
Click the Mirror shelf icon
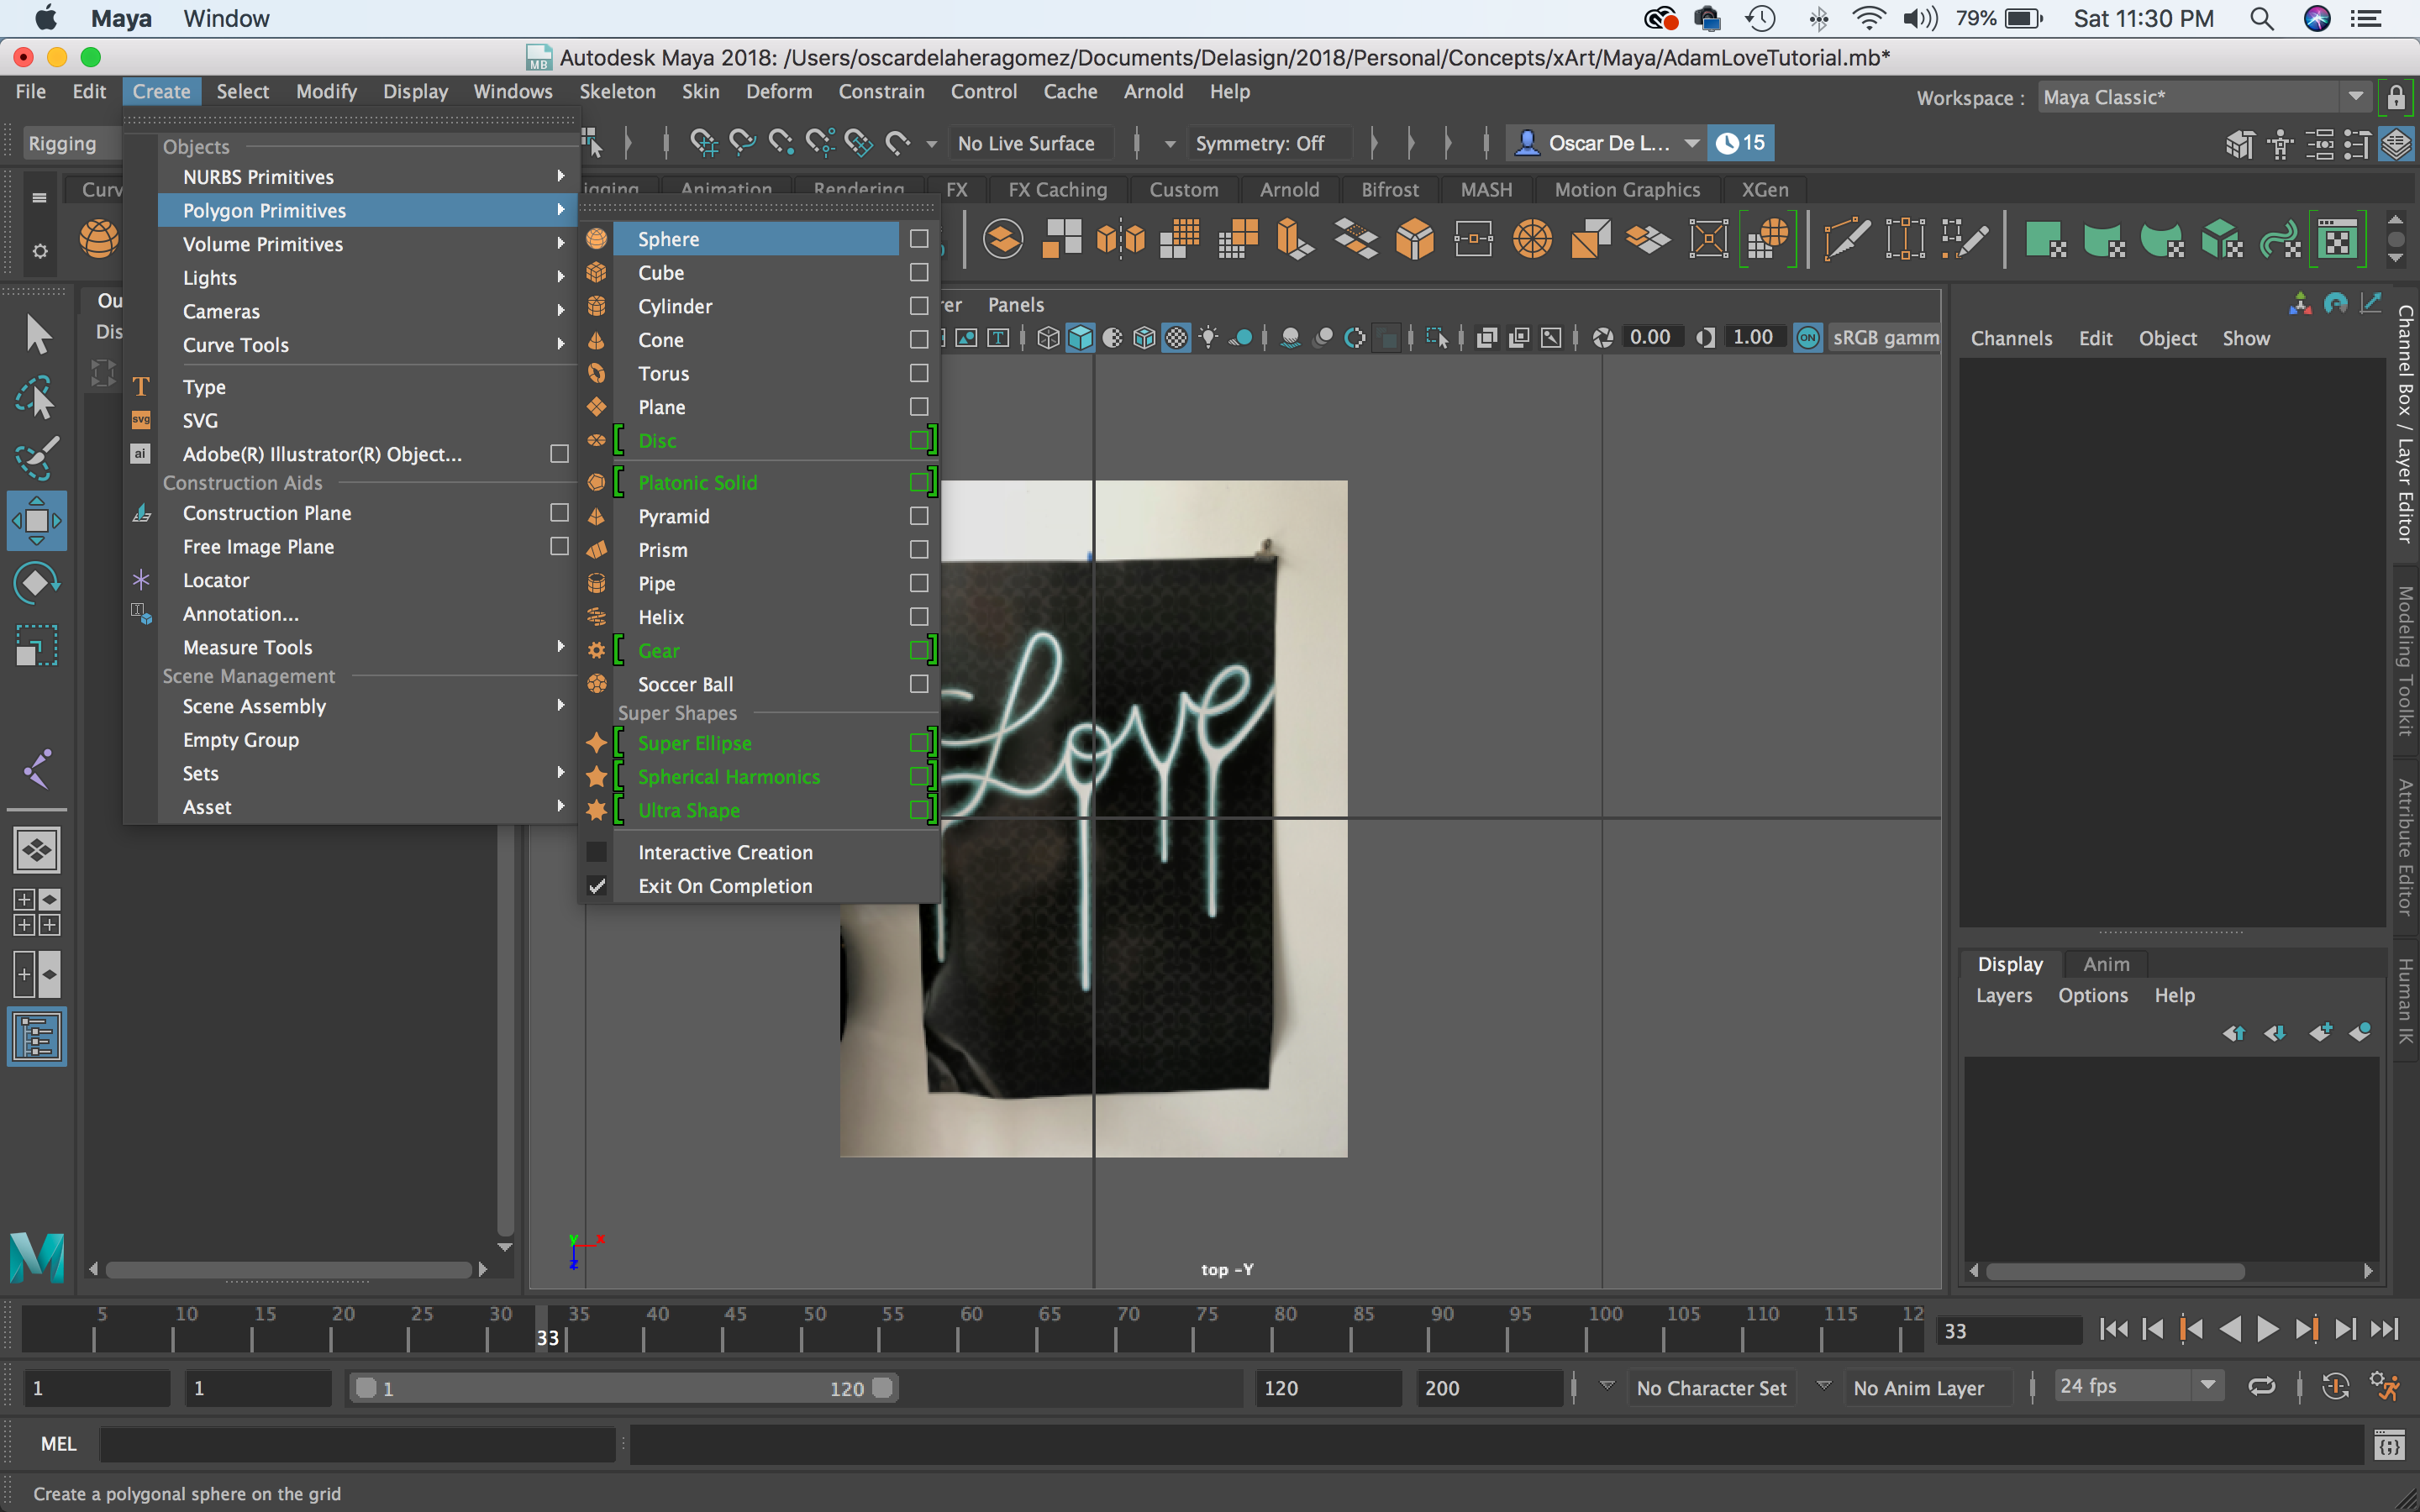tap(1121, 240)
